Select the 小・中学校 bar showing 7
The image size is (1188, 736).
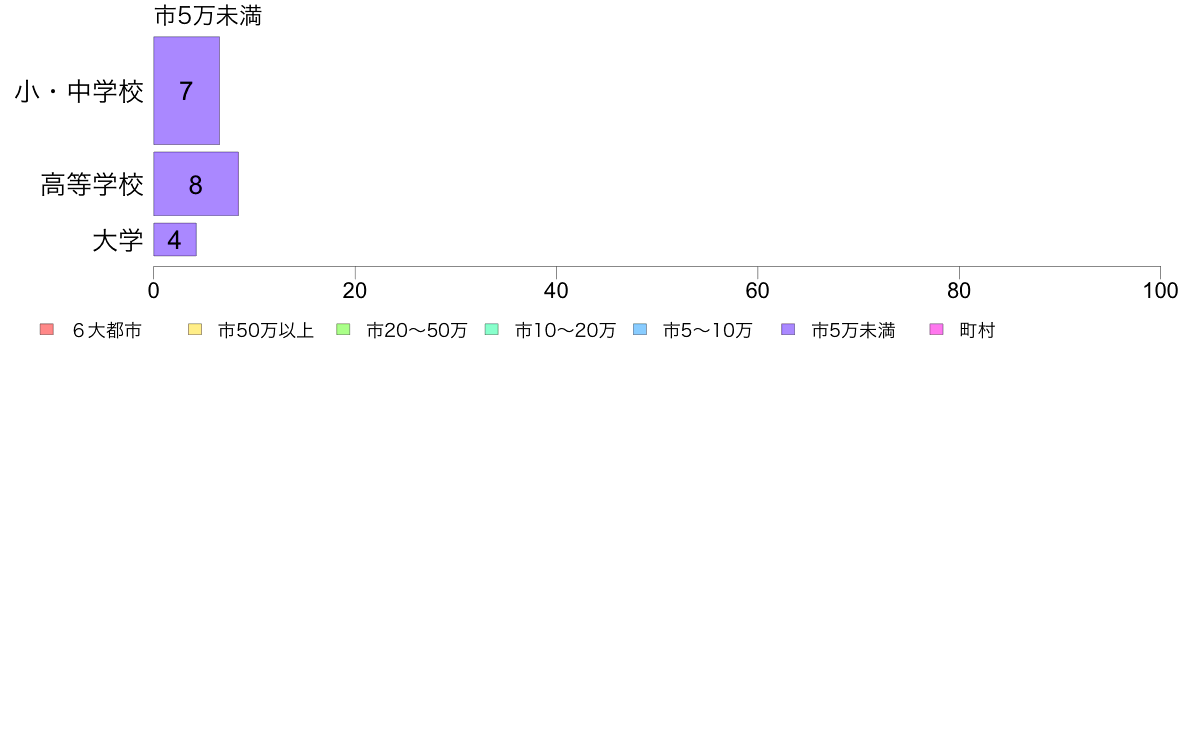[x=186, y=90]
